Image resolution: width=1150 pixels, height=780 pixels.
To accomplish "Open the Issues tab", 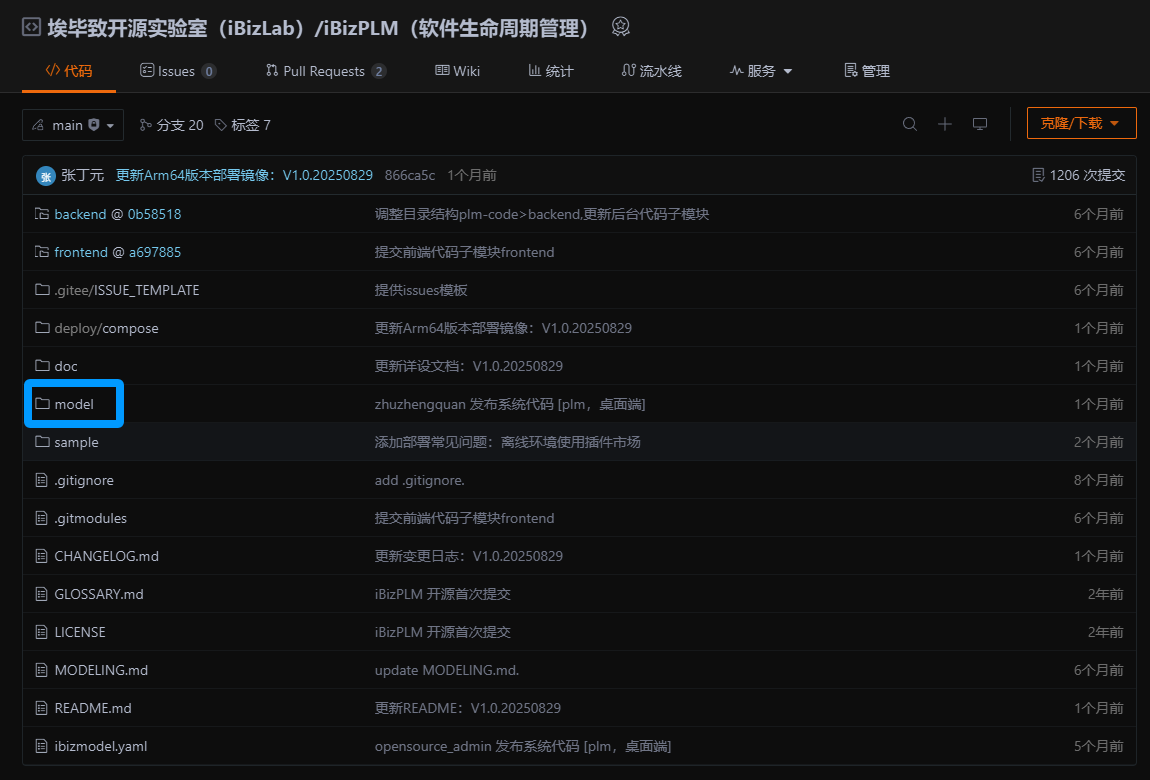I will 178,71.
